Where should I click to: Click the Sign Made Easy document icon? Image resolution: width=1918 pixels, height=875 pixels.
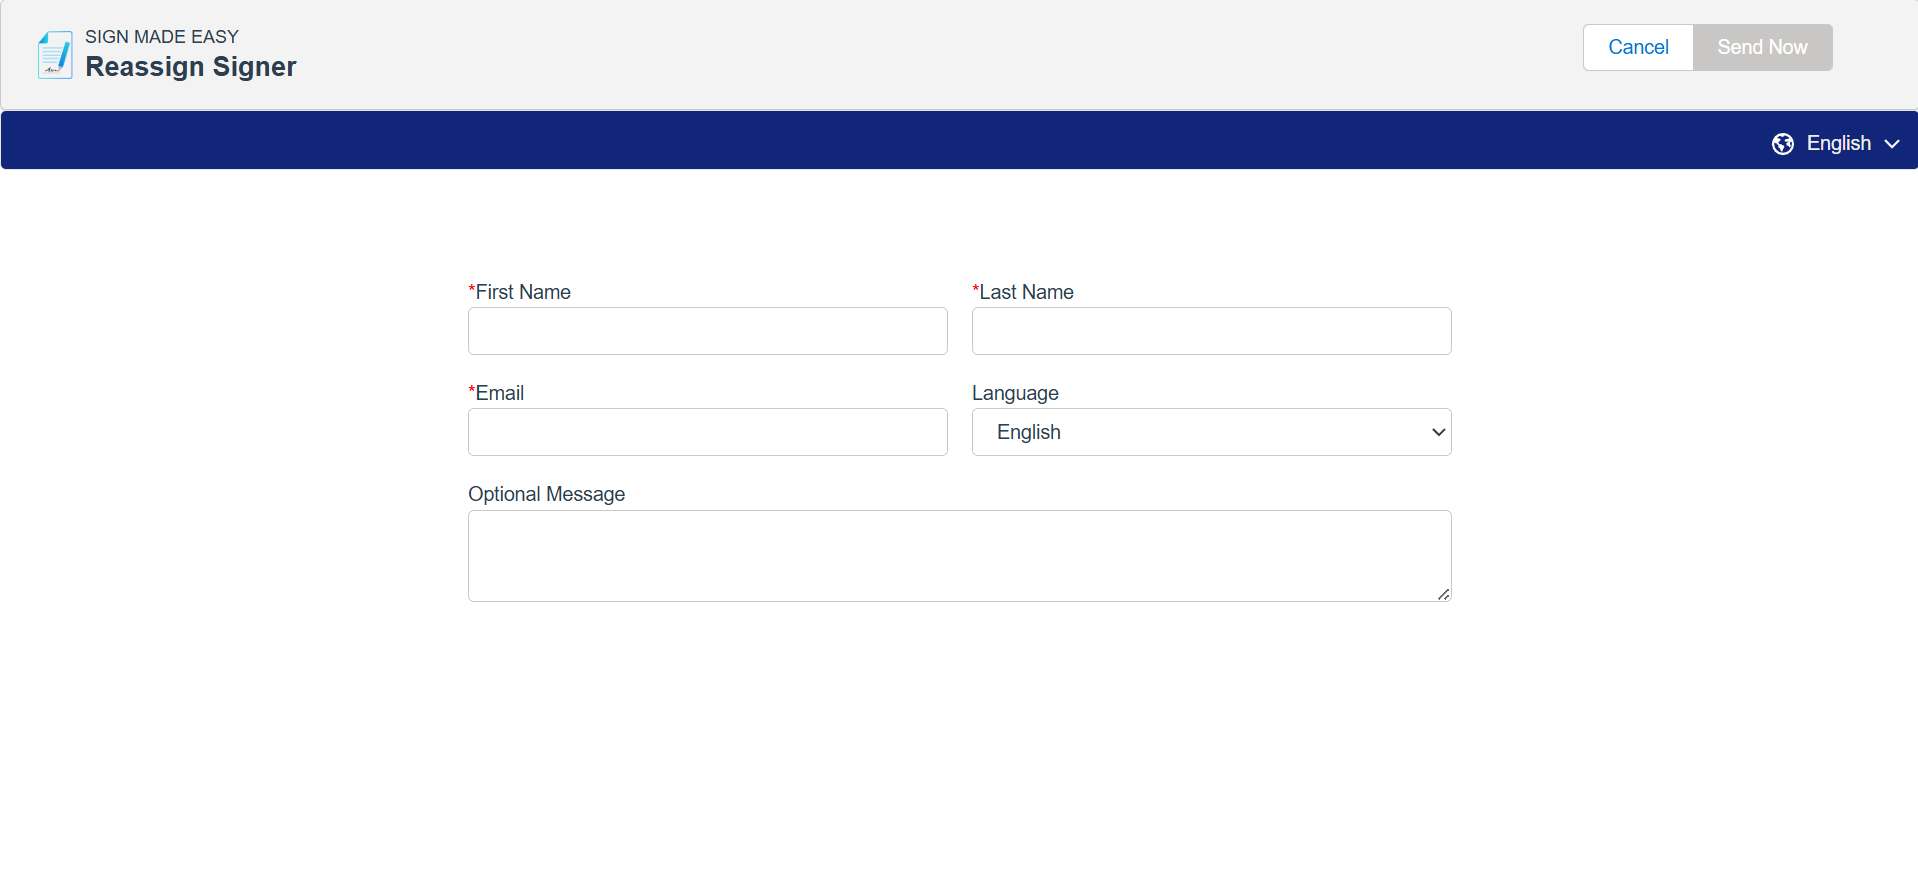(x=55, y=54)
